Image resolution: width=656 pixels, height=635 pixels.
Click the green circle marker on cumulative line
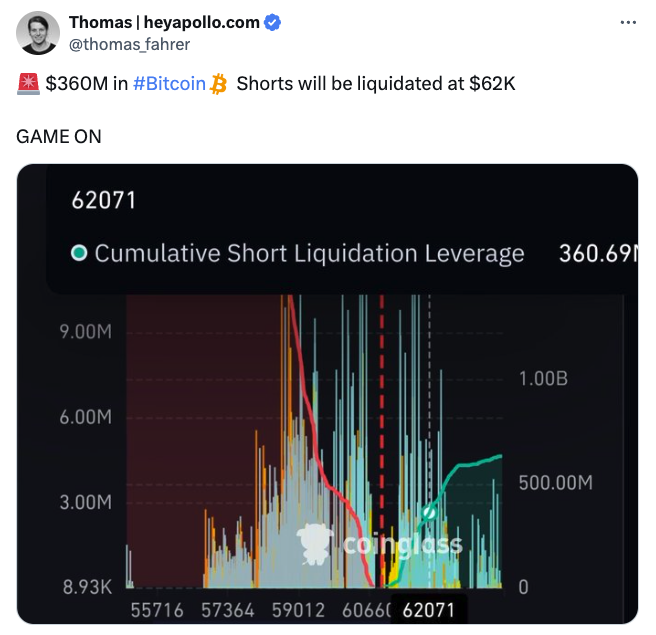(429, 512)
